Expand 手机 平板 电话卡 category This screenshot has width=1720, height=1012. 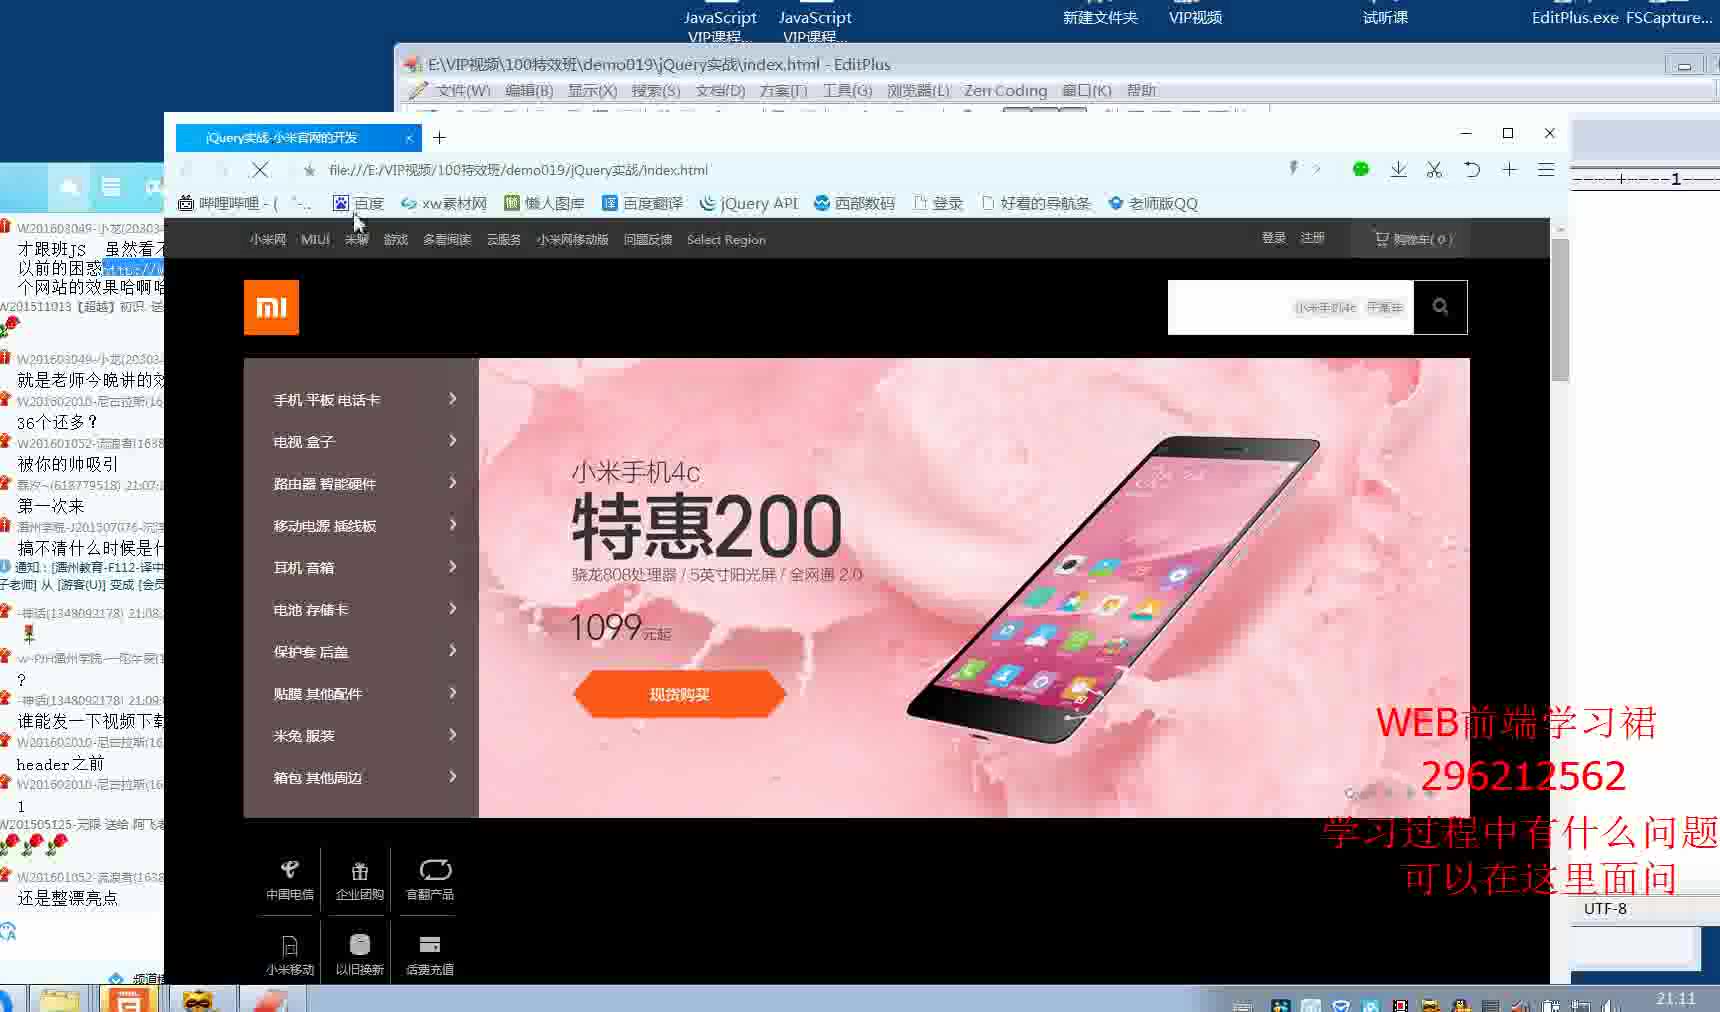pos(361,400)
